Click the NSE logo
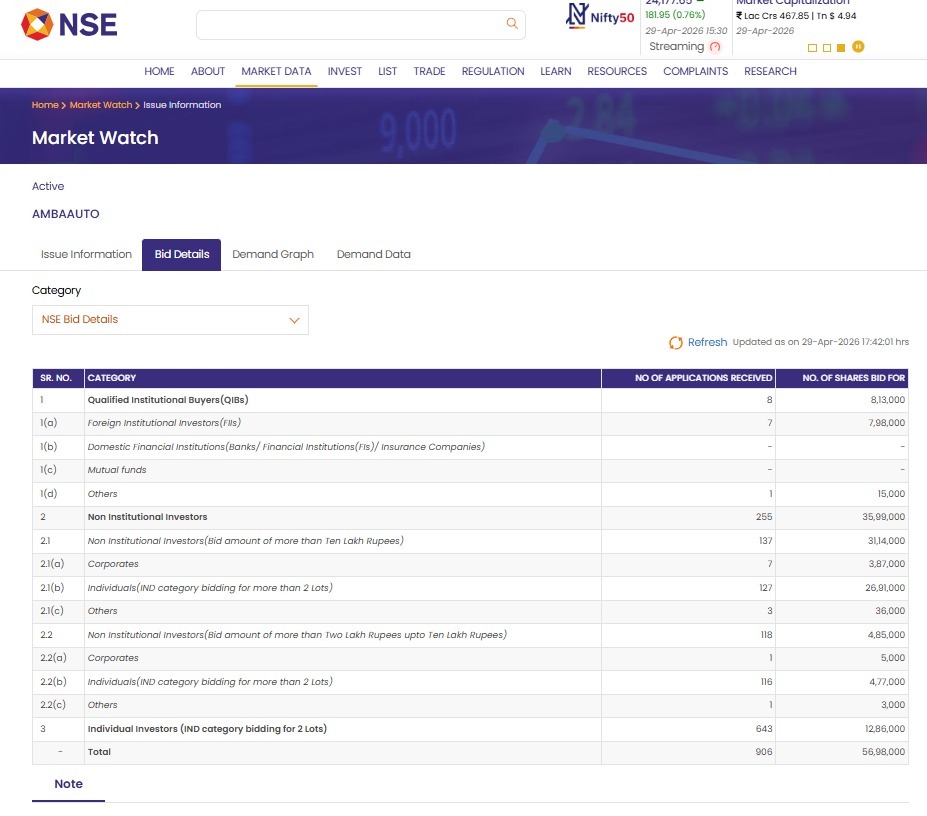This screenshot has width=927, height=816. point(69,24)
